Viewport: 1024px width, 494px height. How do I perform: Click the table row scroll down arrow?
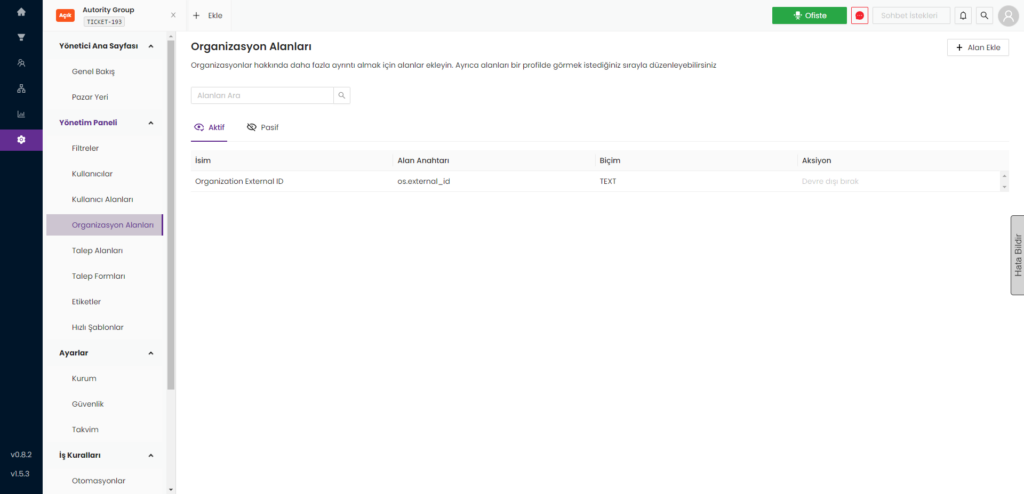point(1004,187)
